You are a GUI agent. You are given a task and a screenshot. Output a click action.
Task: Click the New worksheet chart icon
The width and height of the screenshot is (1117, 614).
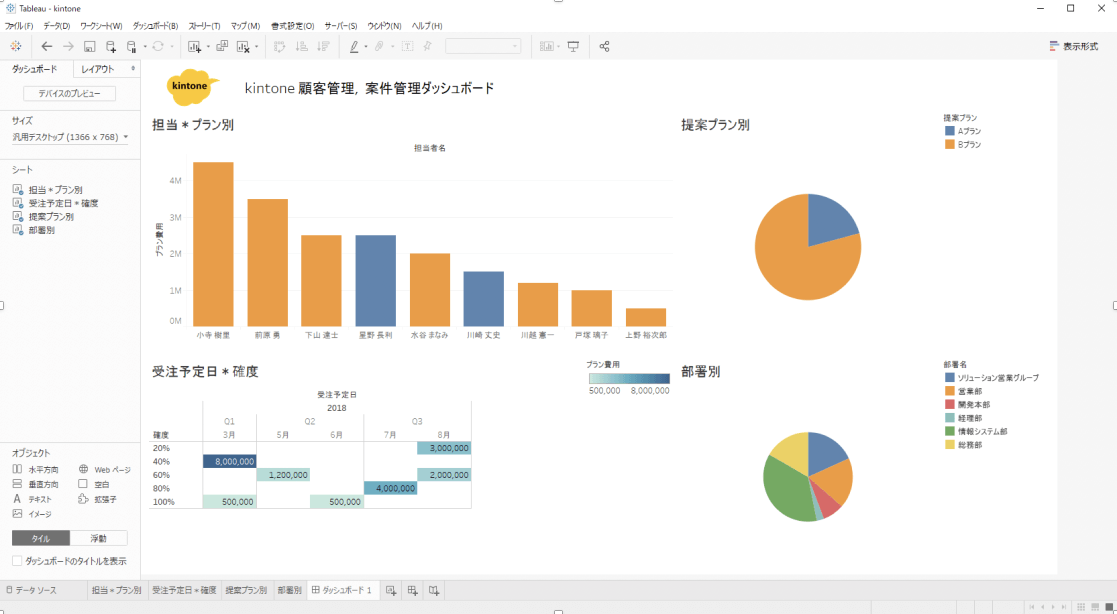194,46
